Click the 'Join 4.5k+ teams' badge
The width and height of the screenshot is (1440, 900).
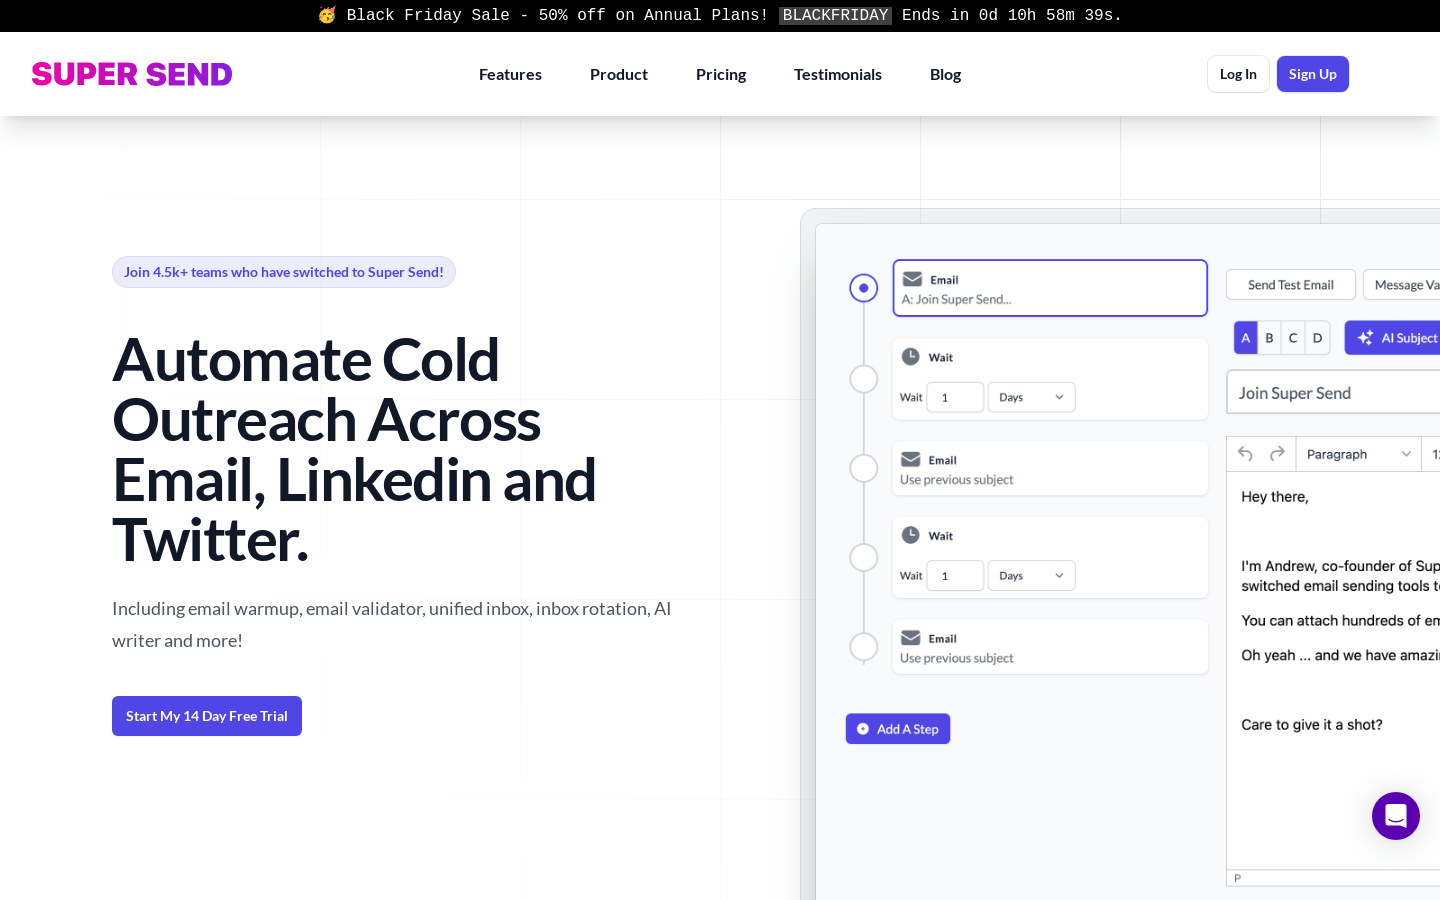tap(284, 272)
